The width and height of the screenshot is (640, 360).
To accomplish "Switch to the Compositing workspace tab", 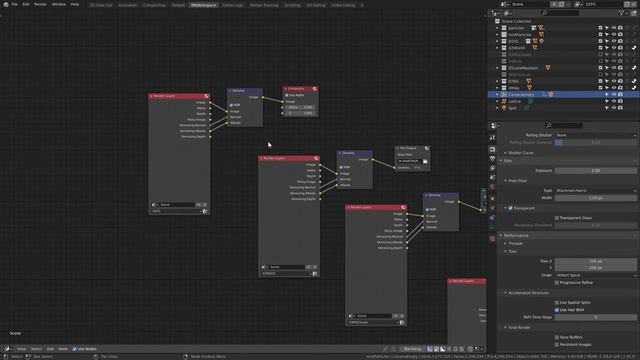I will point(154,5).
